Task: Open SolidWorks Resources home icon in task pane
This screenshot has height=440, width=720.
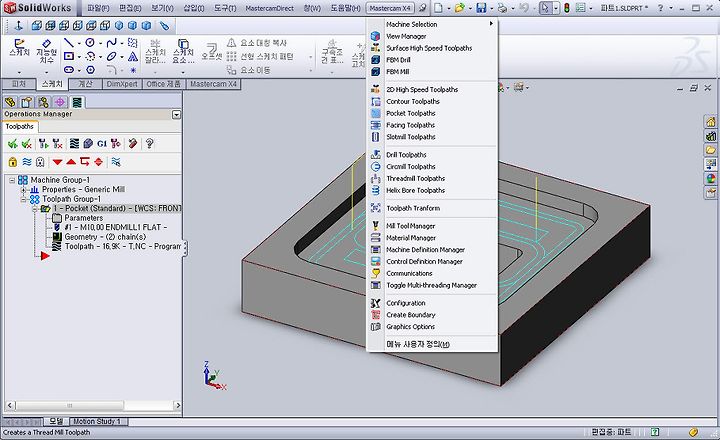Action: (x=710, y=122)
